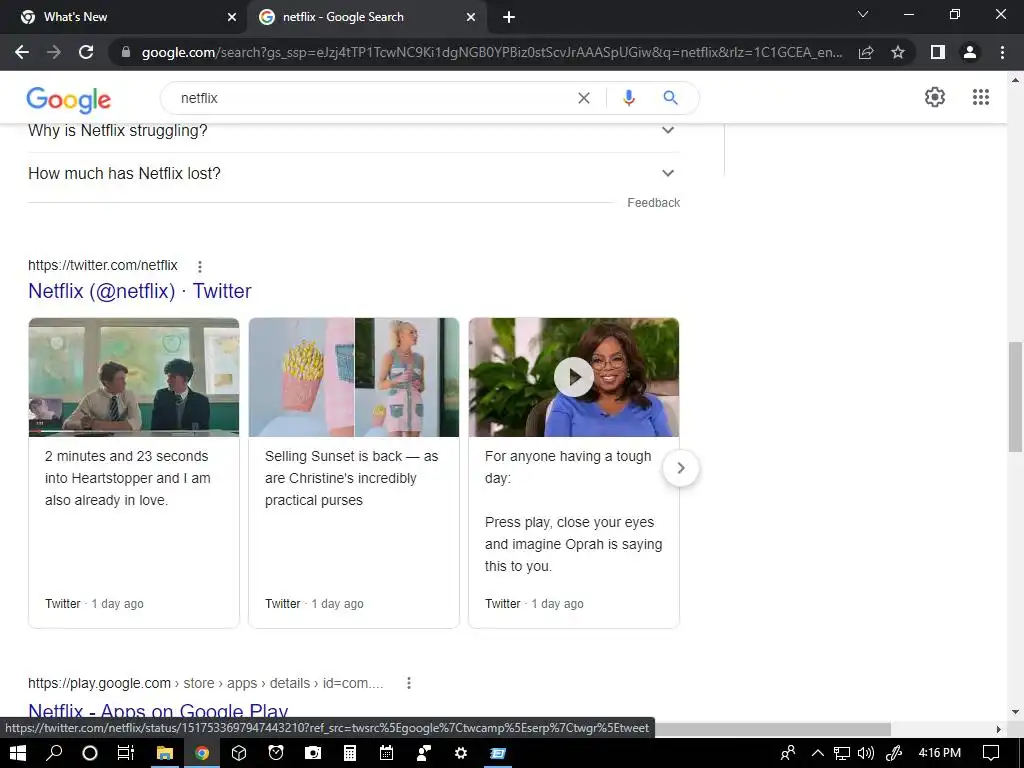Open the Calculator from taskbar
This screenshot has width=1024, height=768.
coord(350,753)
